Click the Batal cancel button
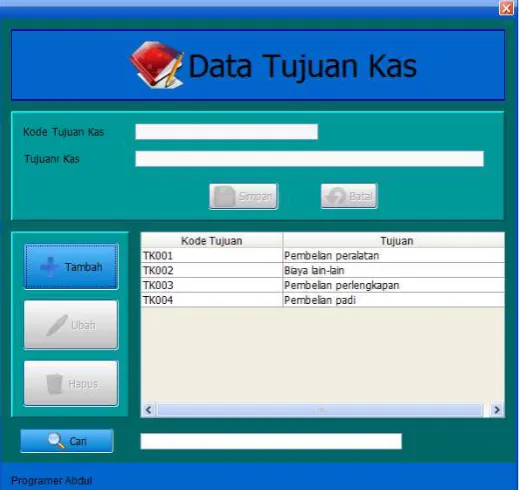 349,196
